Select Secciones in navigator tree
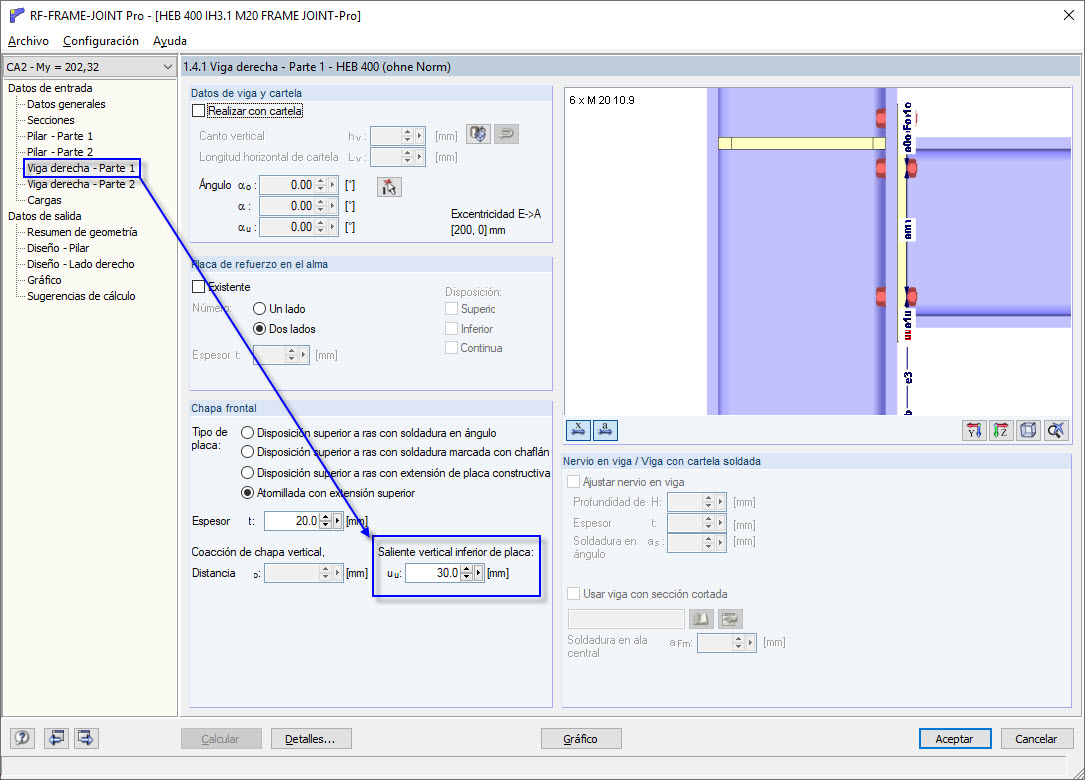 (51, 120)
